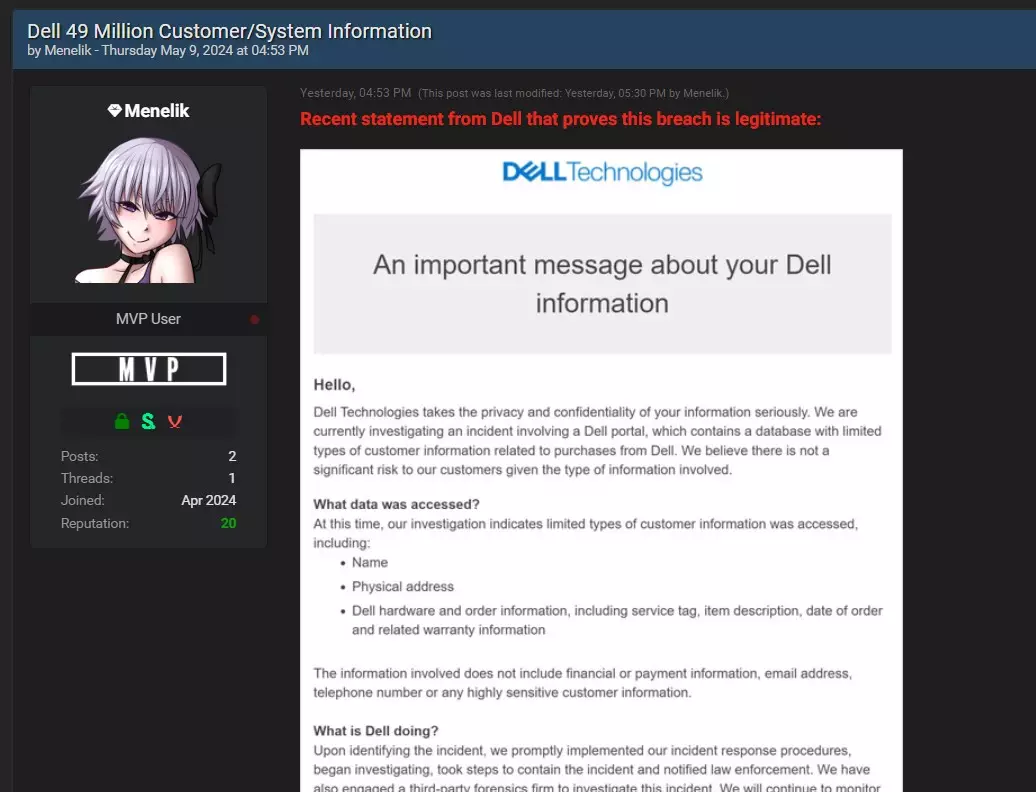Click the red offline status dot

(254, 320)
